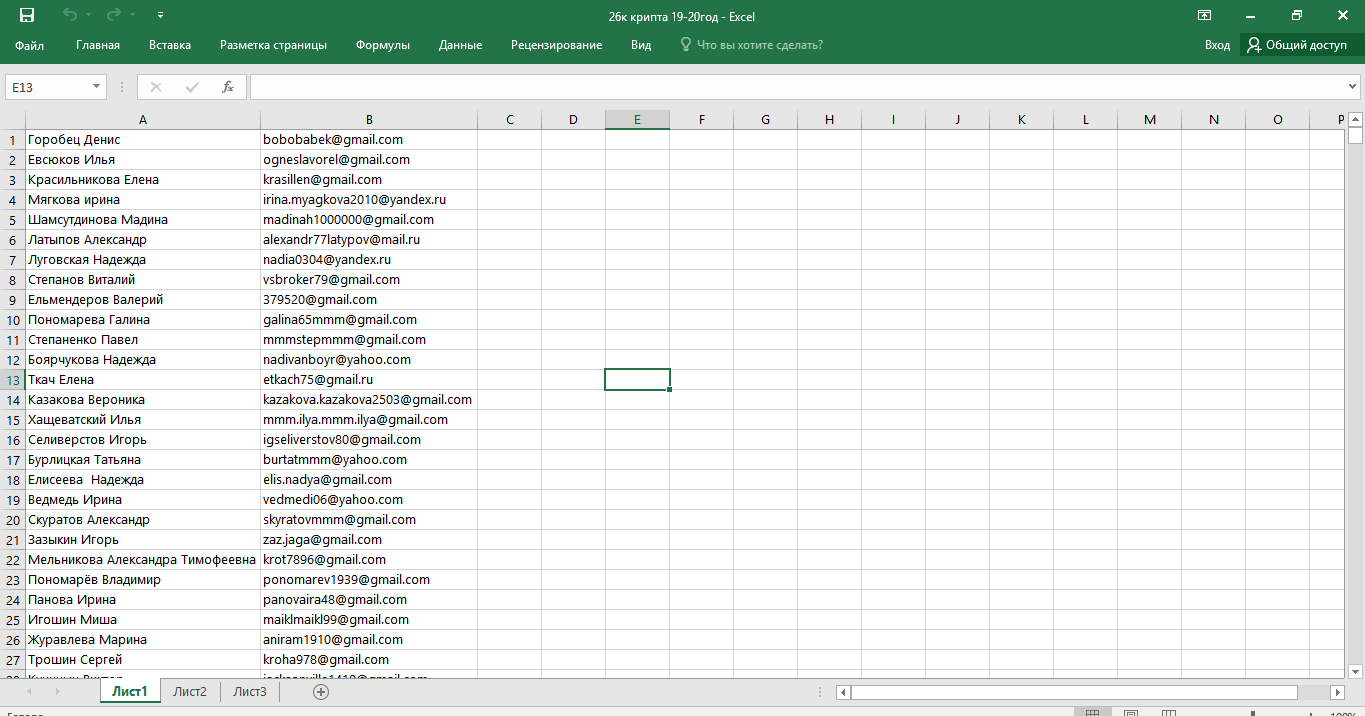Open the Рецензирование ribbon tab

pyautogui.click(x=556, y=45)
